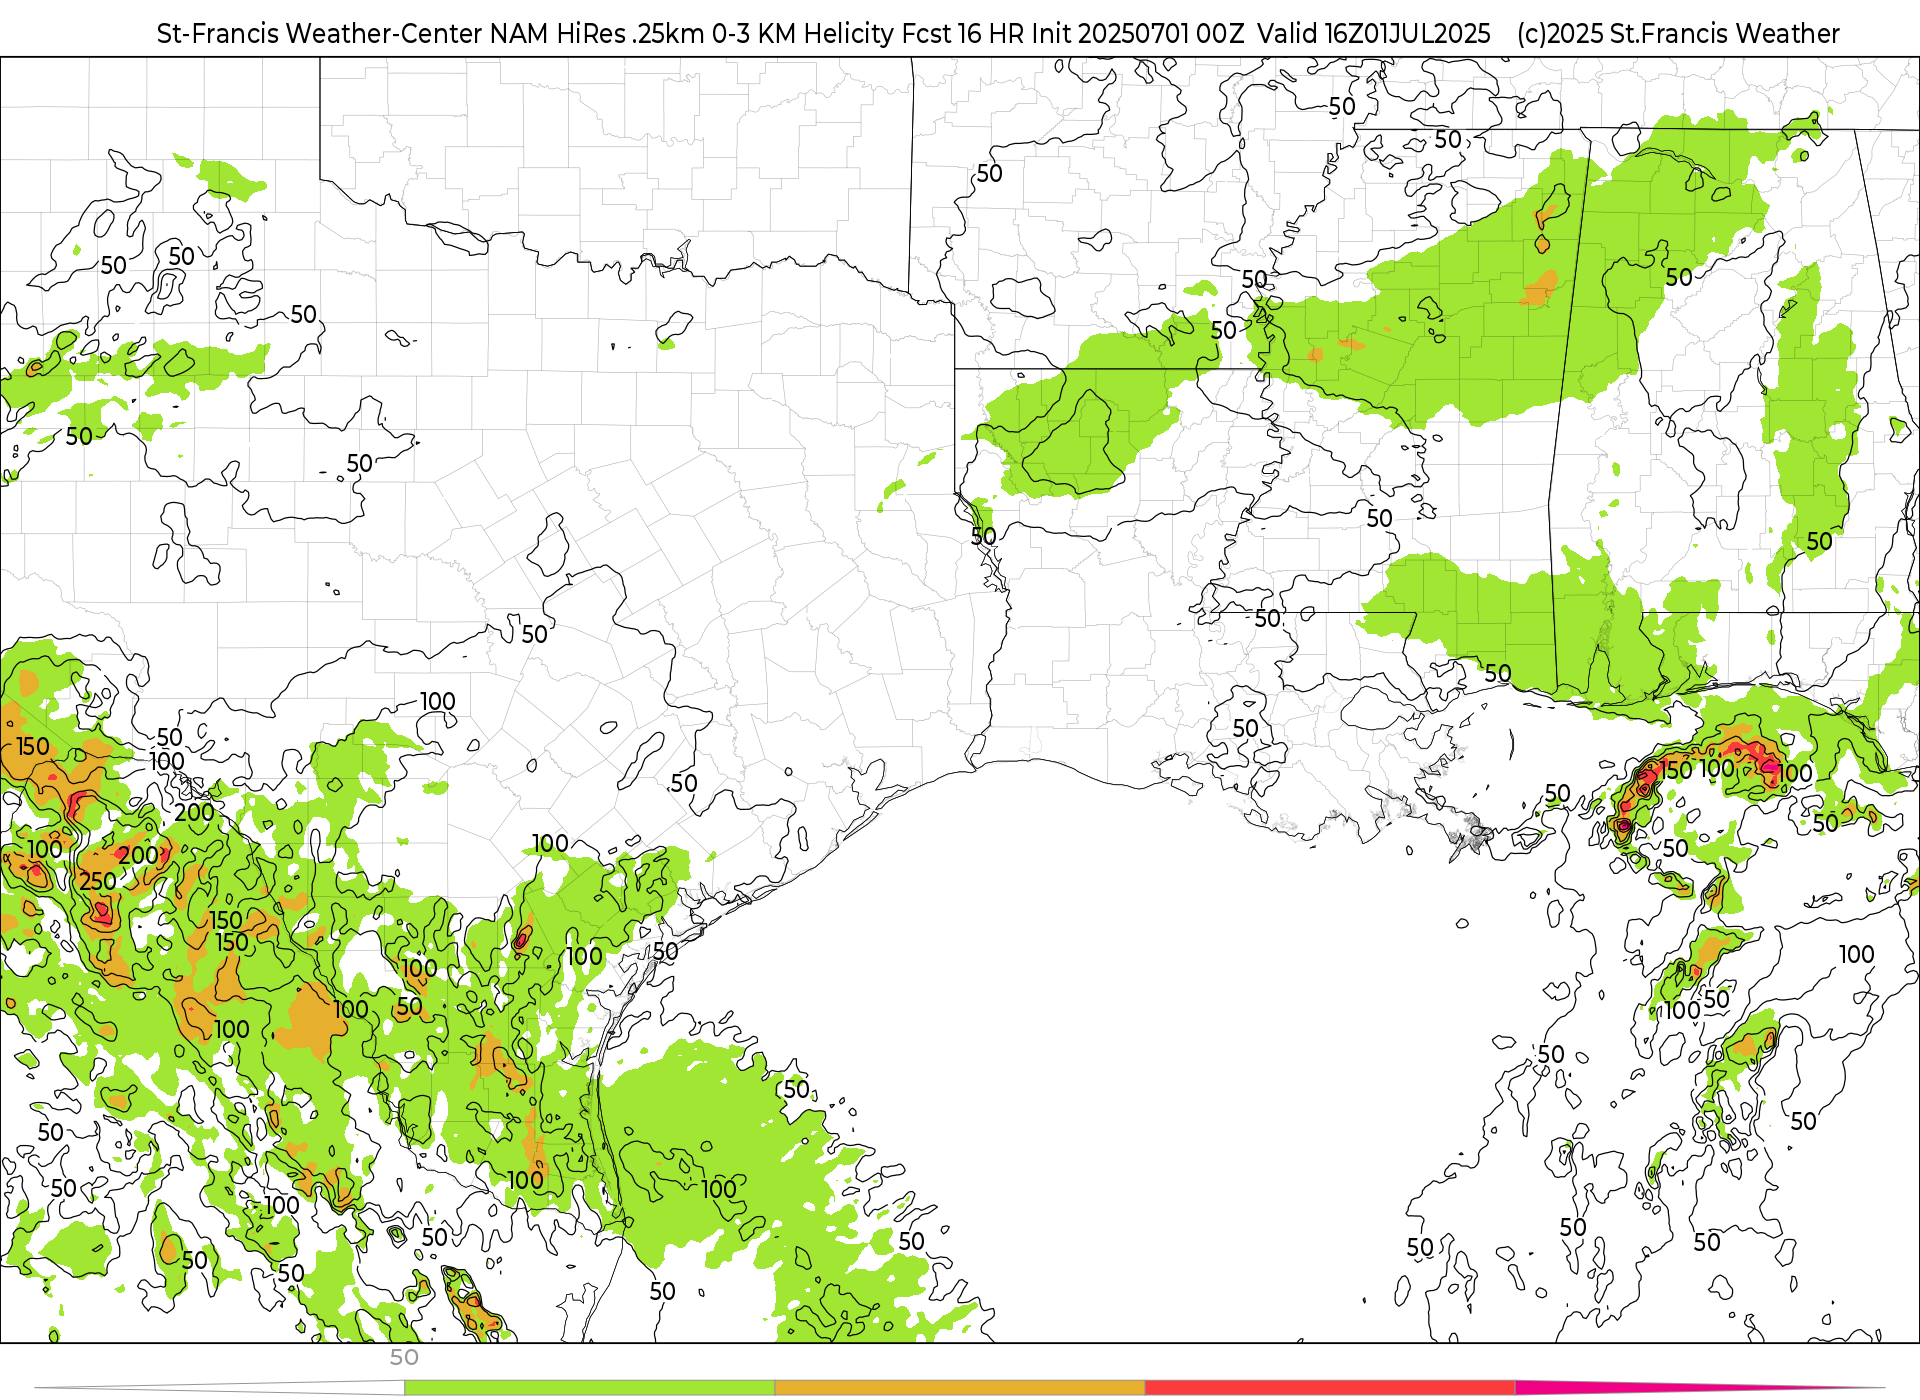
Task: Click 'Init 20250701 00Z' in the title
Action: (x=1138, y=34)
